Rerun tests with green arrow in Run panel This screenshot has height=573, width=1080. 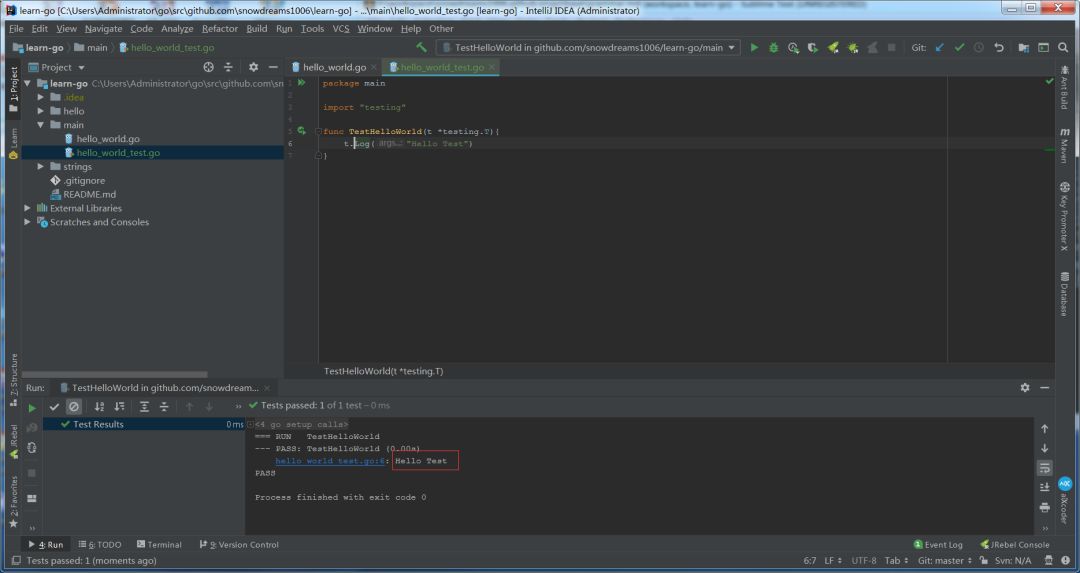[32, 407]
